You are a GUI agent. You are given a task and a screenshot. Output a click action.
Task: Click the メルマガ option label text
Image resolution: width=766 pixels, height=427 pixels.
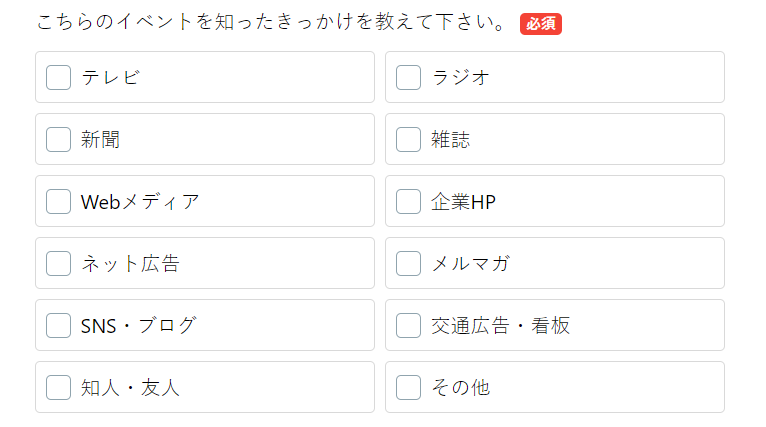coord(470,263)
